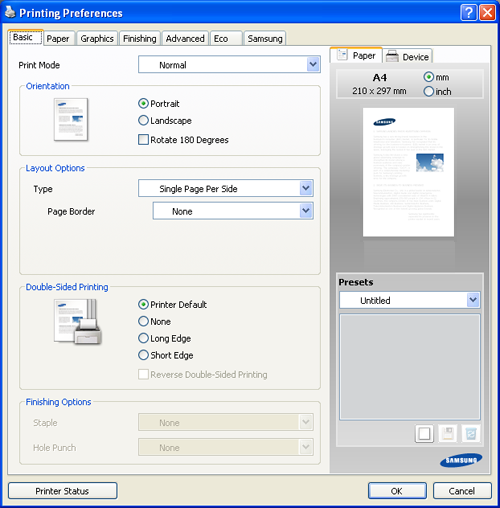The width and height of the screenshot is (500, 508).
Task: Confirm settings with the OK button
Action: tap(397, 491)
